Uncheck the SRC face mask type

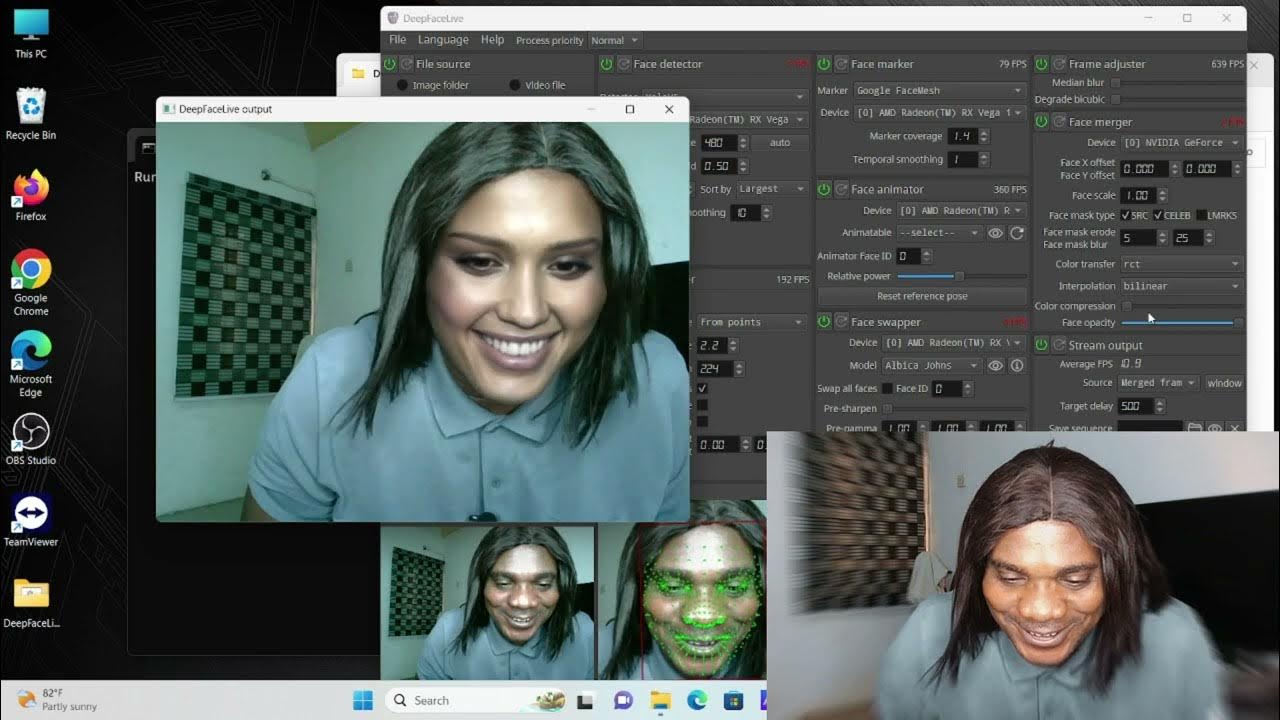tap(1126, 215)
